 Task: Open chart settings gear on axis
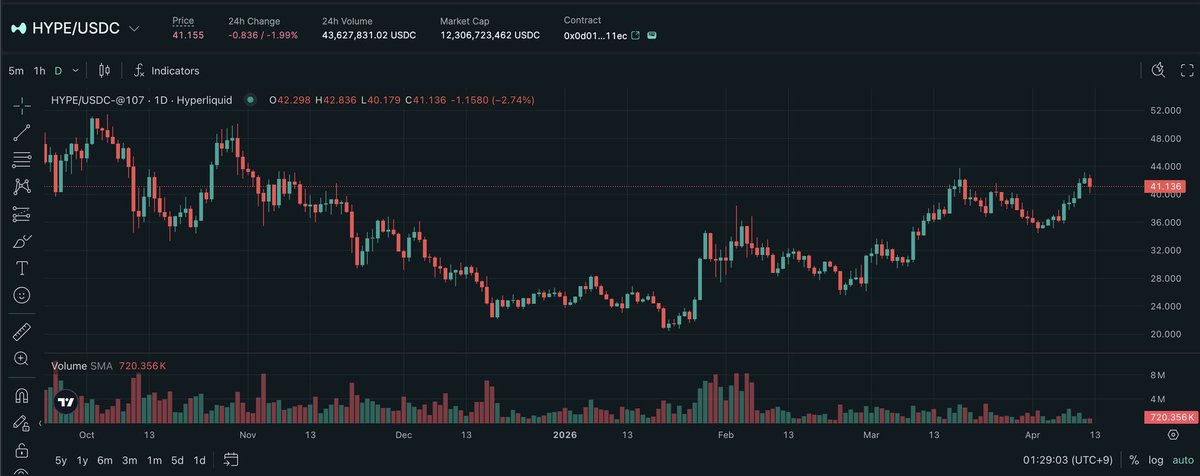1172,435
